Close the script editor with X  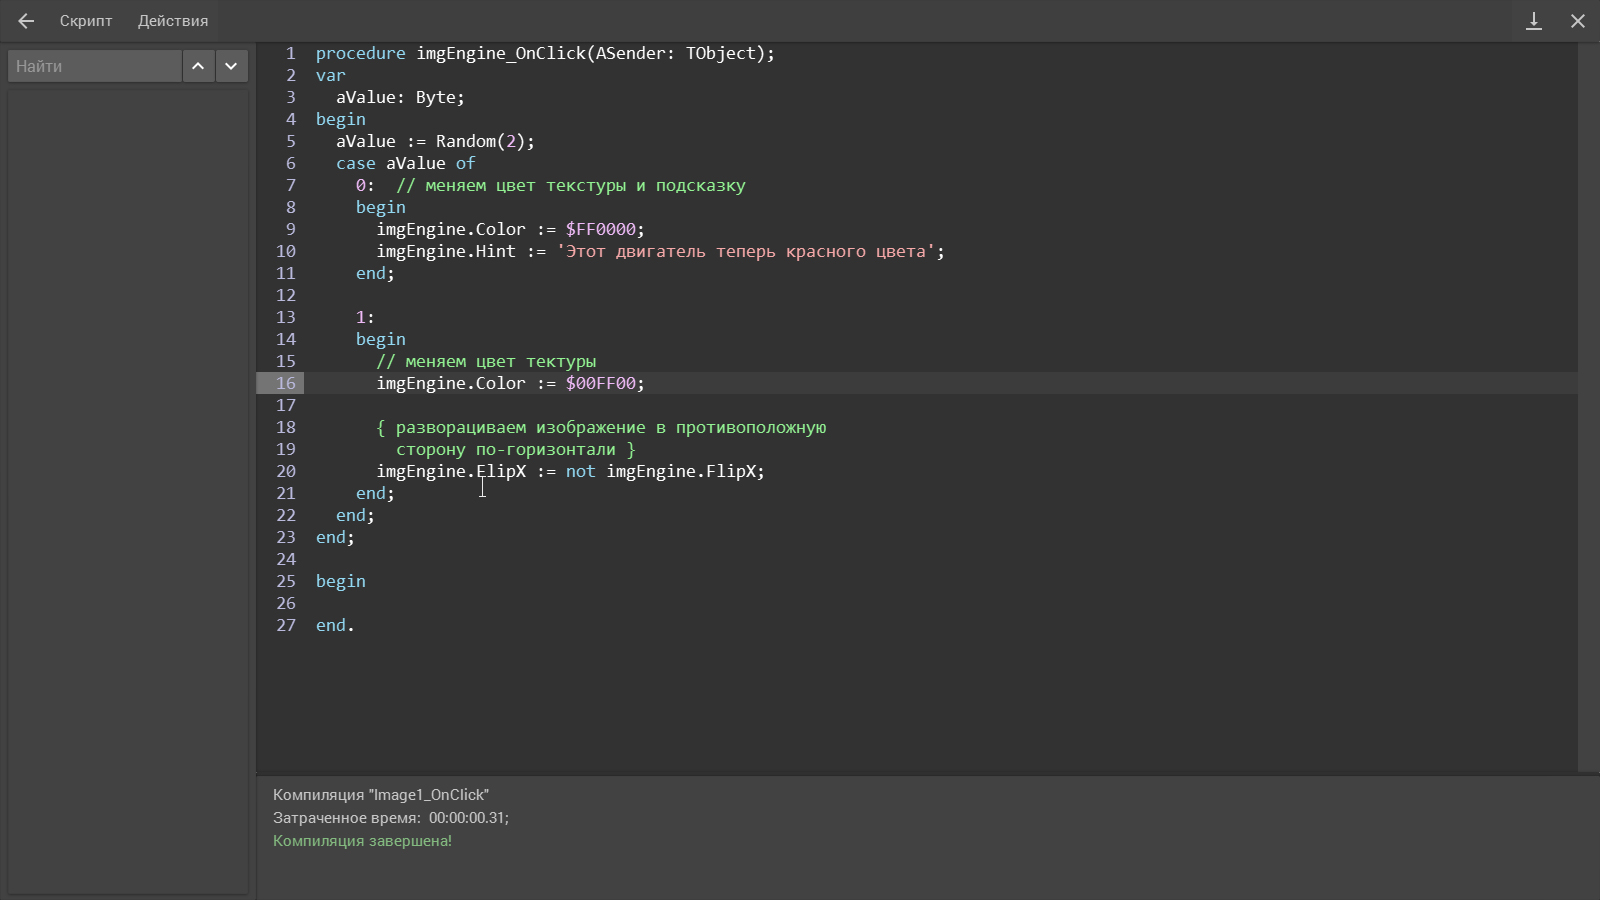click(x=1578, y=21)
